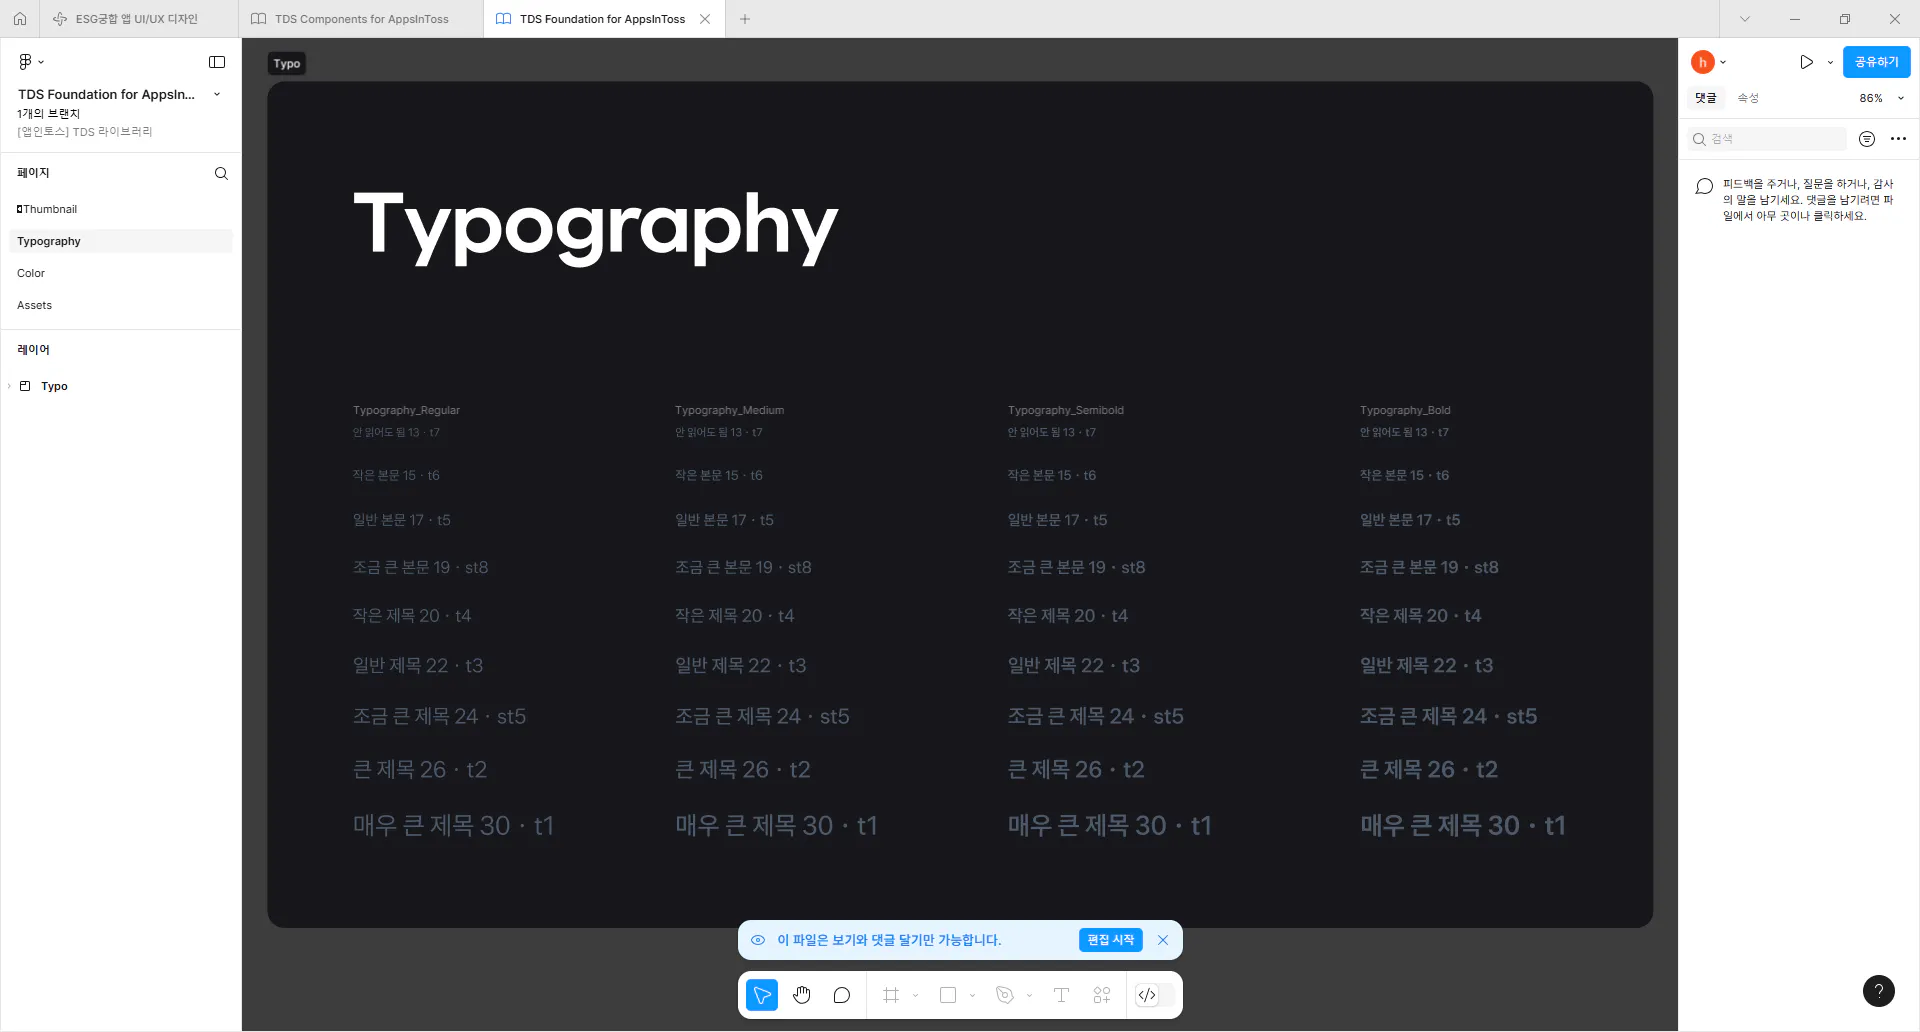
Task: Select the Text tool
Action: coord(1062,995)
